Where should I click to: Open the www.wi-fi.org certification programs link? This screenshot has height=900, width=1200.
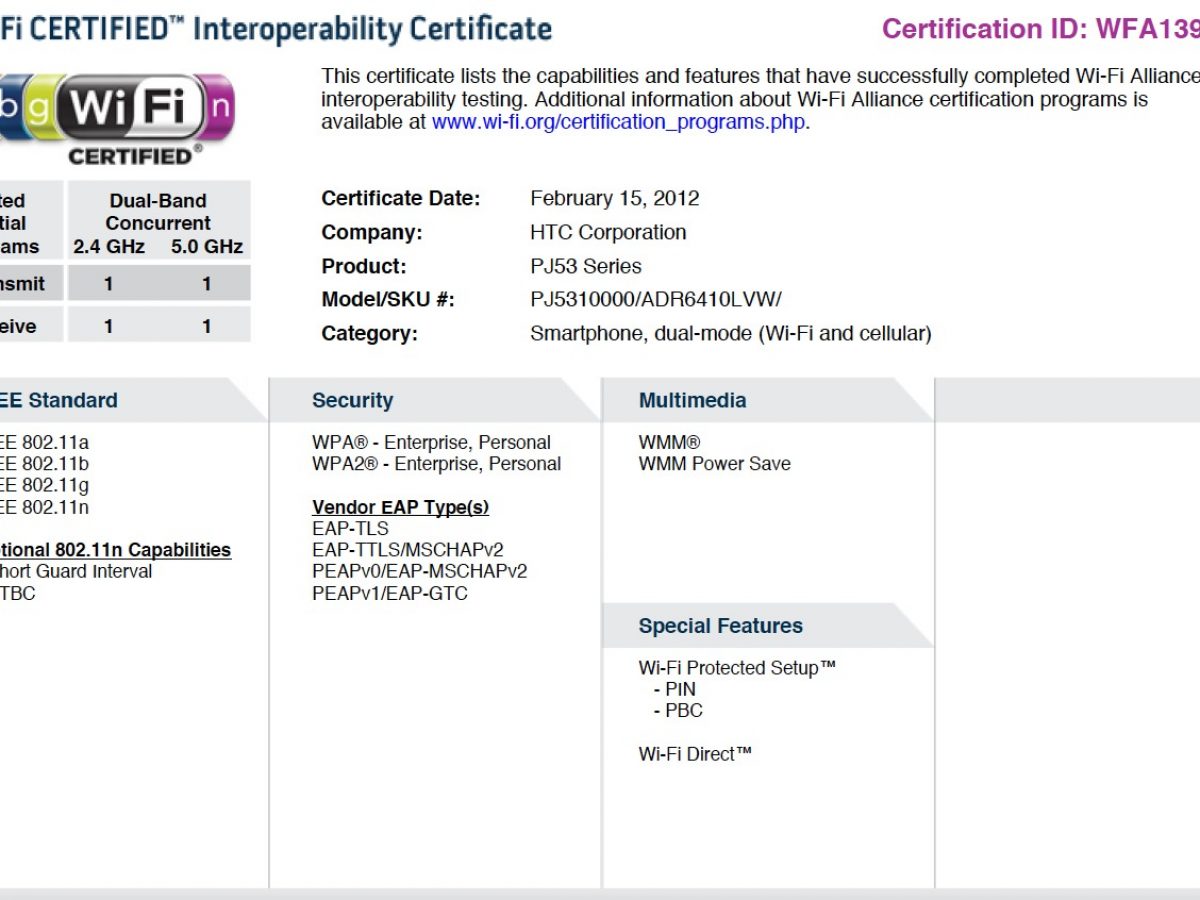coord(618,122)
